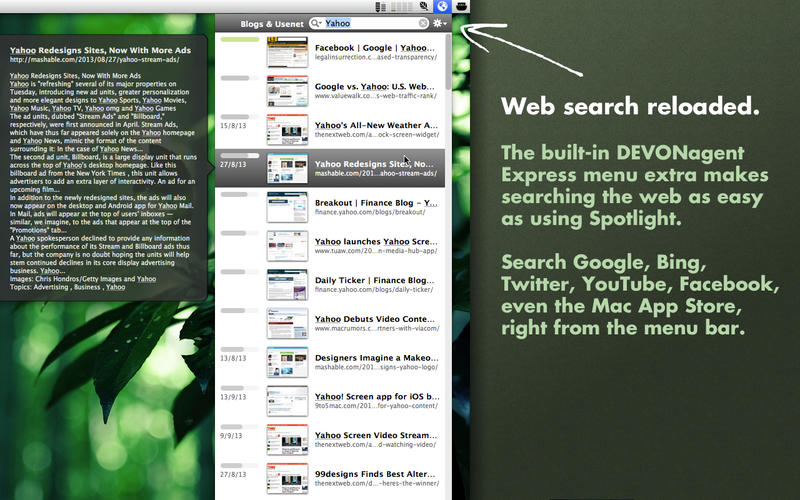Open Yahoo Debuts Video Content result

pos(330,323)
